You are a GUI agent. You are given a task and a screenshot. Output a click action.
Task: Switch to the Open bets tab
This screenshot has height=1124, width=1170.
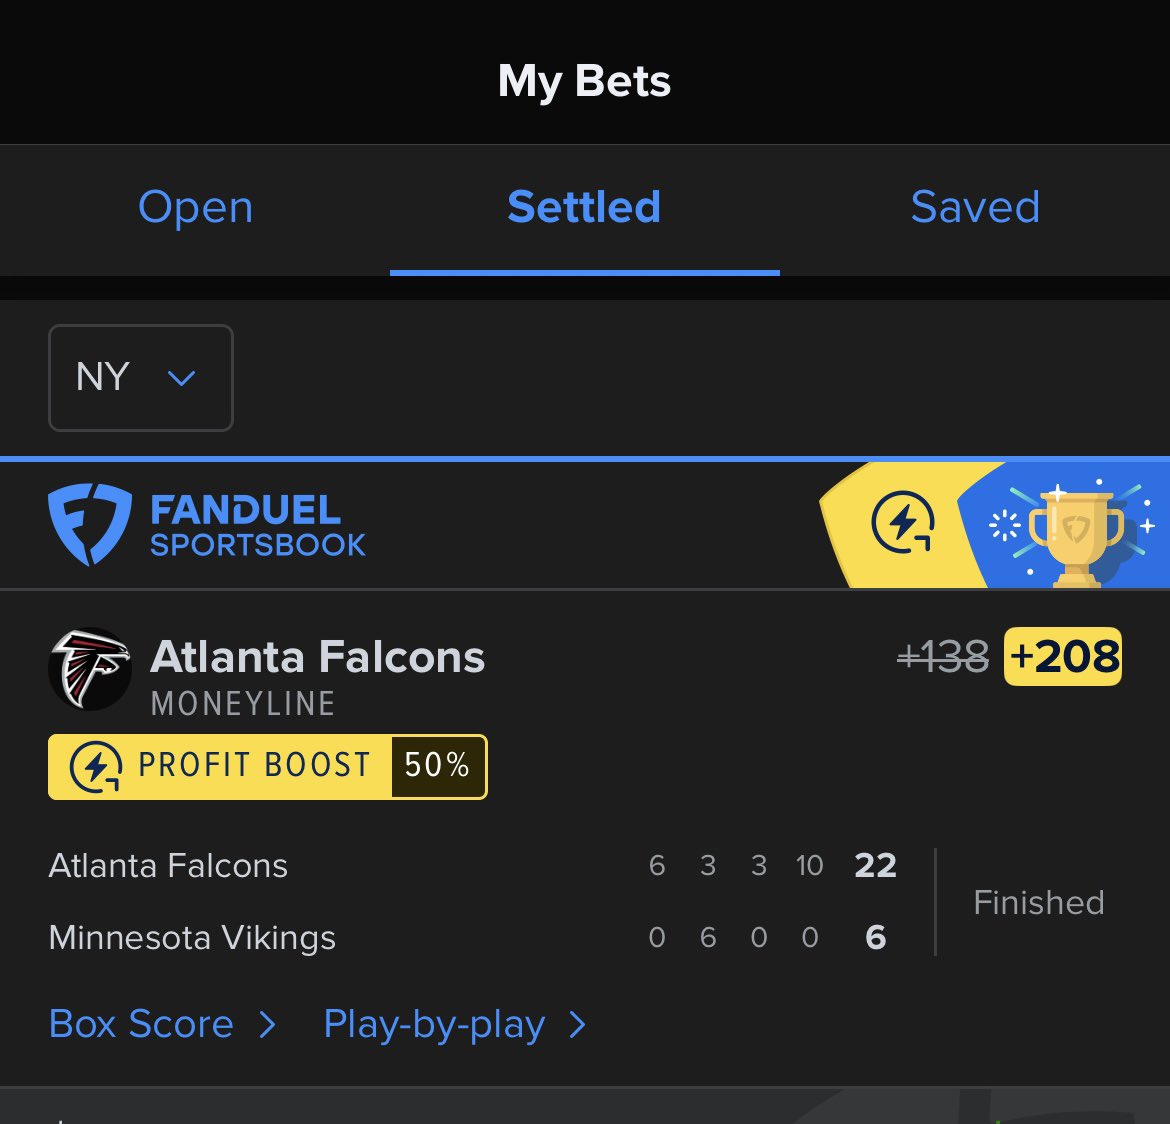coord(195,208)
